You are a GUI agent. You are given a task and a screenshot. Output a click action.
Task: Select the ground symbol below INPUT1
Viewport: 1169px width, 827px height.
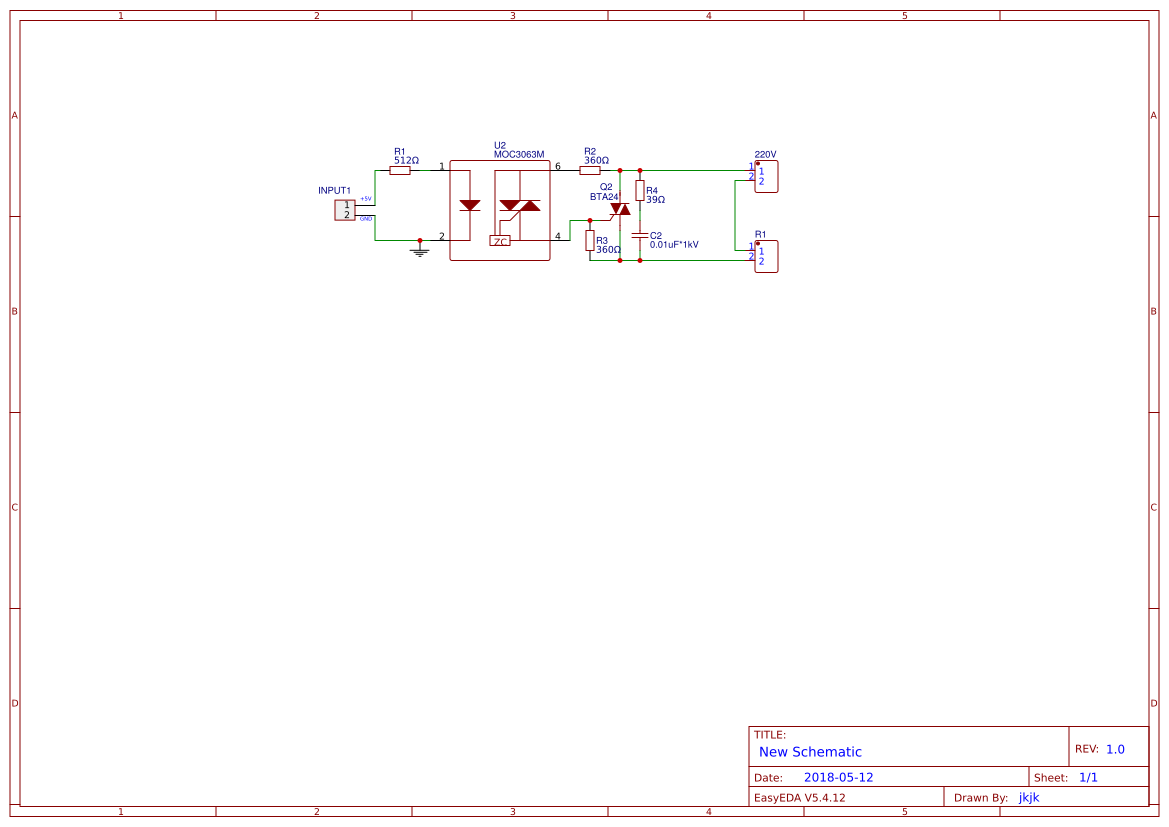pyautogui.click(x=418, y=251)
